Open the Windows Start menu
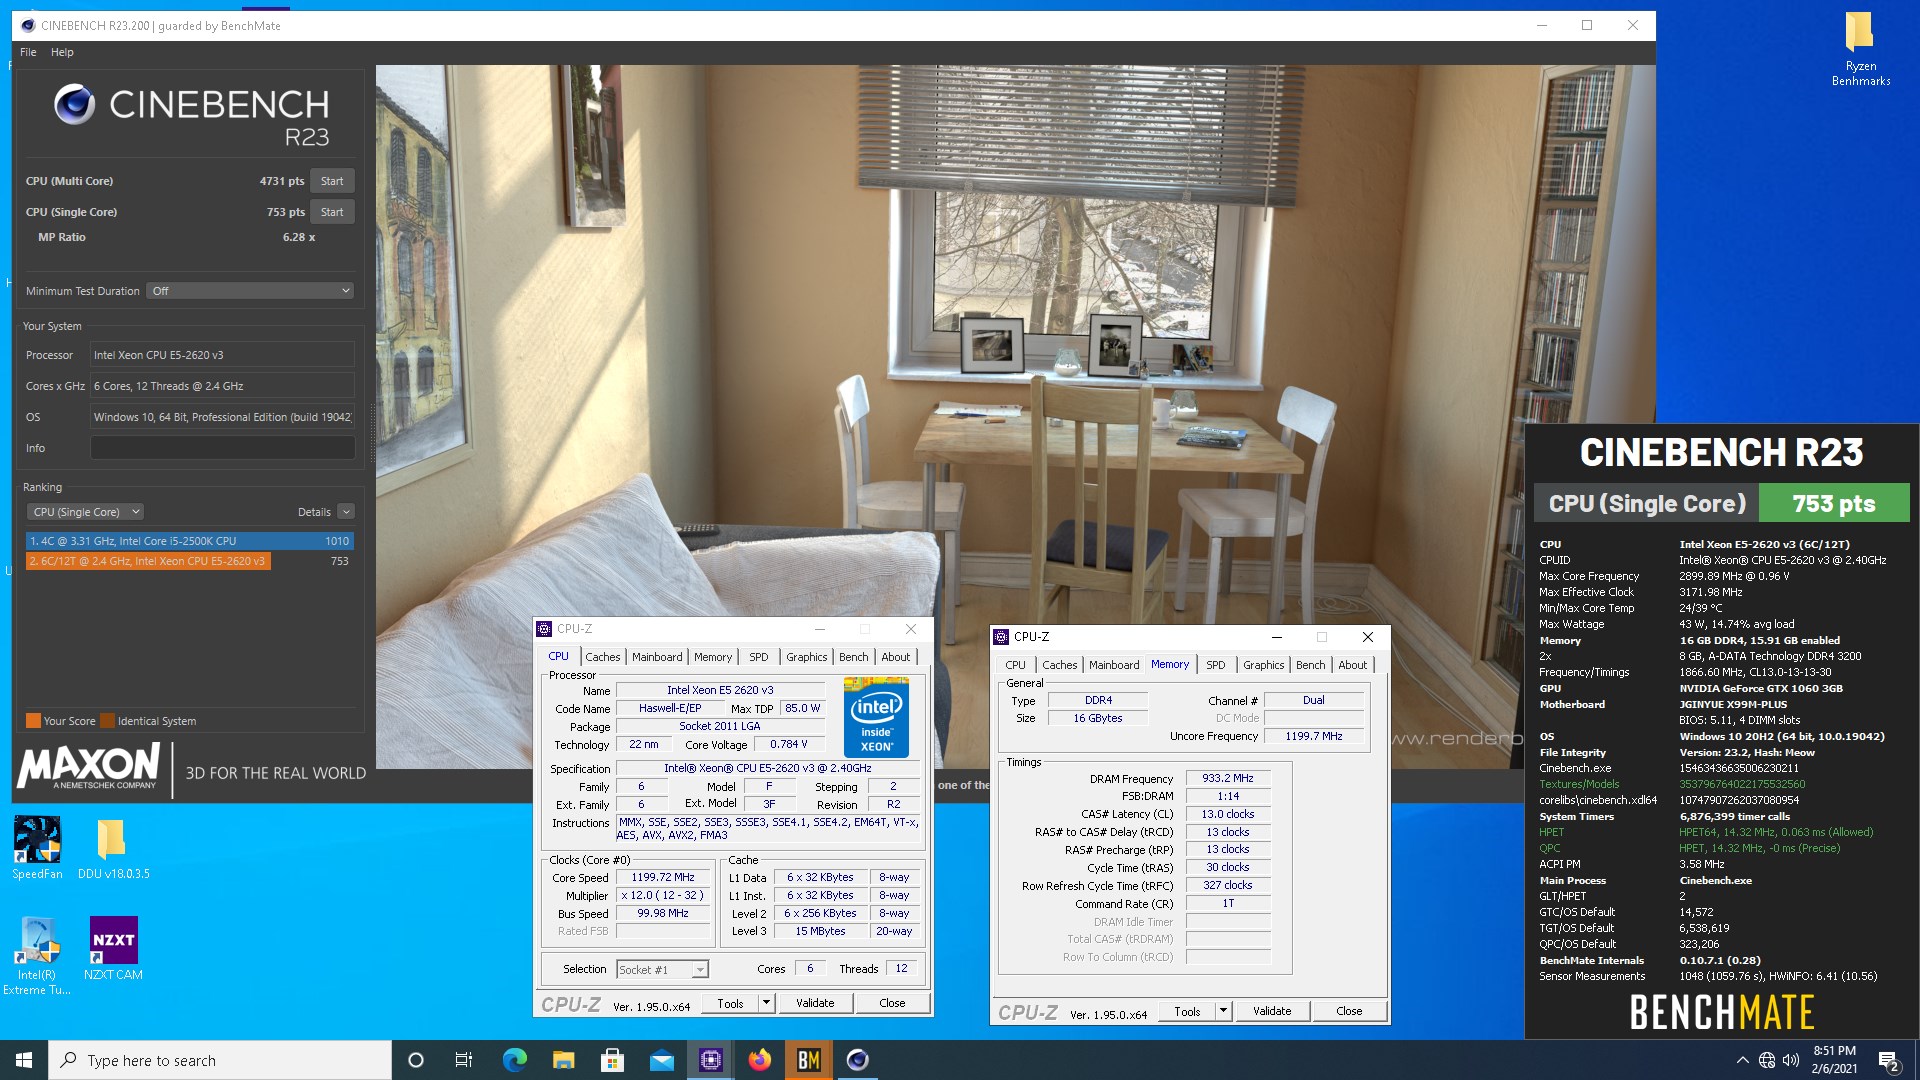The image size is (1920, 1080). (24, 1060)
